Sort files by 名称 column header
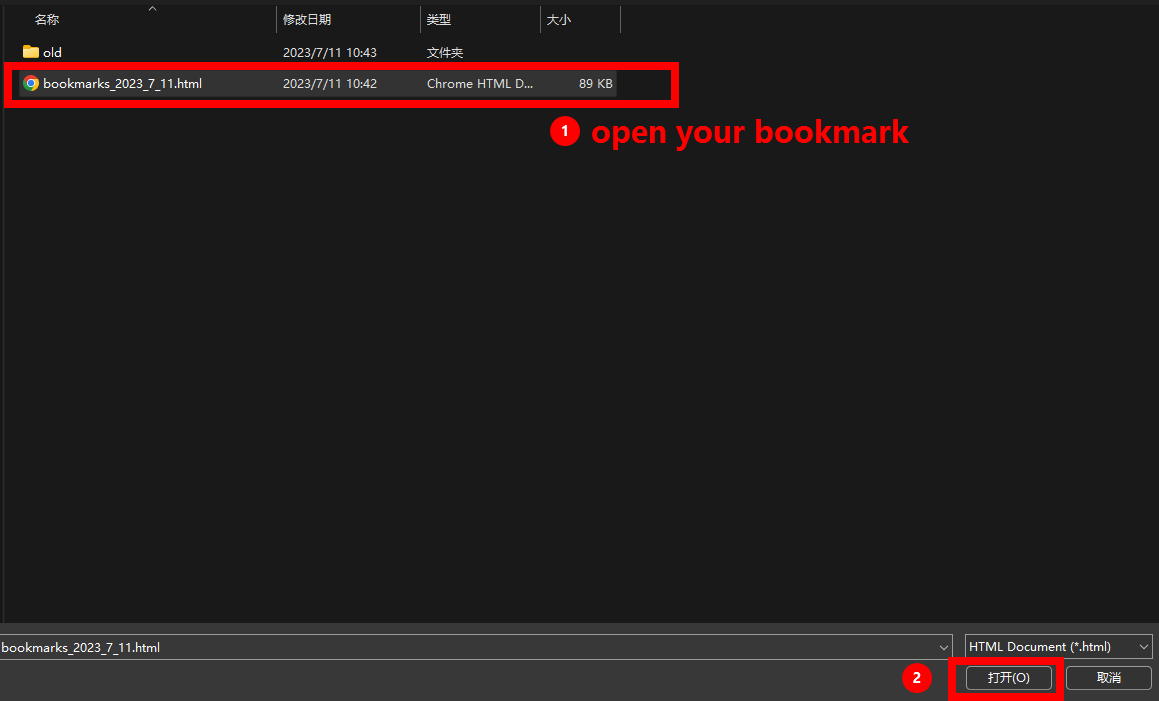 47,20
